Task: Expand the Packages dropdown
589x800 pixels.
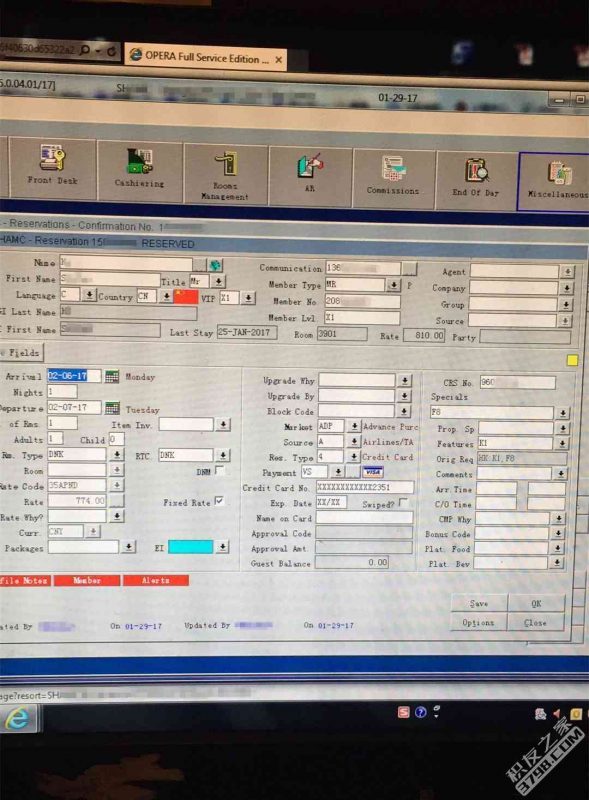Action: (x=129, y=547)
